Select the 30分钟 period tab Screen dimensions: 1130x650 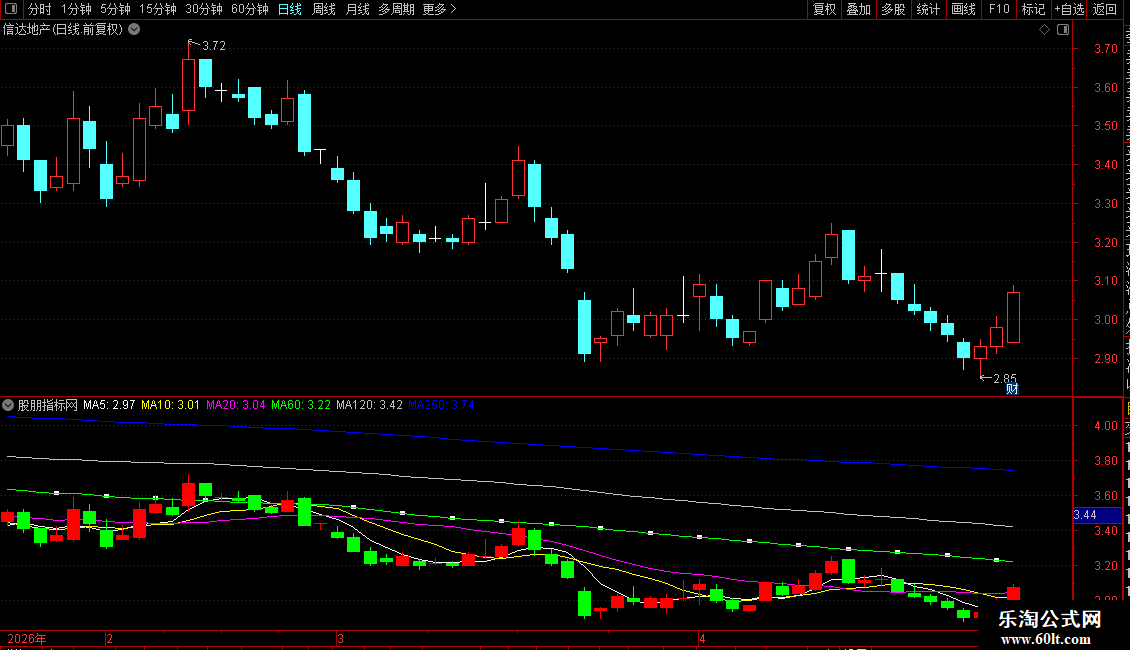click(203, 9)
